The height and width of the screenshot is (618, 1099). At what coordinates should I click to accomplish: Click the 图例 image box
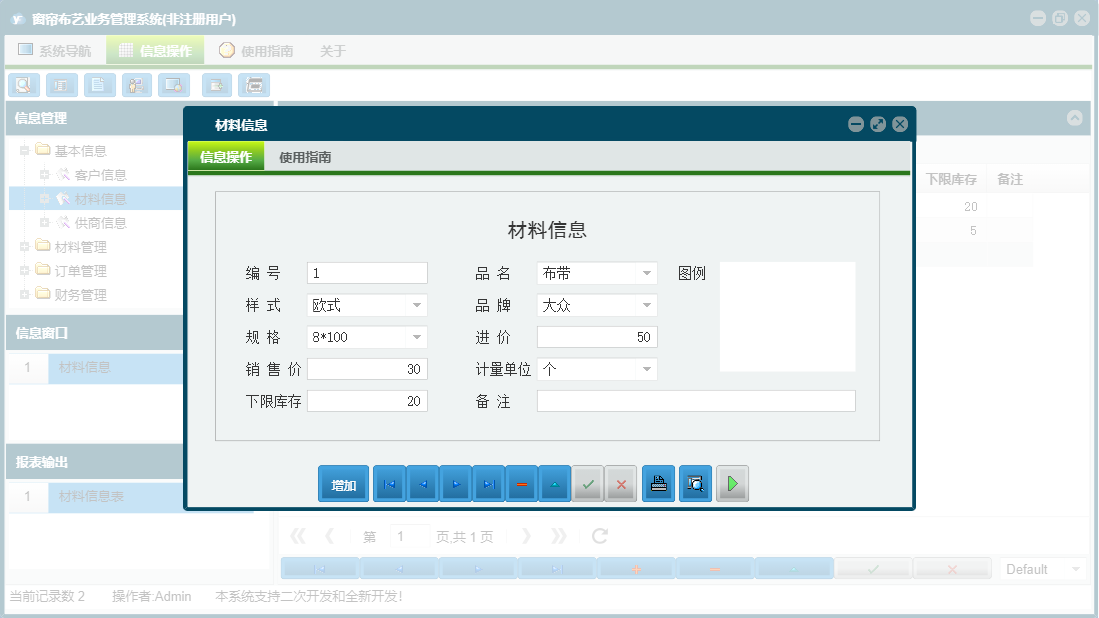tap(788, 317)
